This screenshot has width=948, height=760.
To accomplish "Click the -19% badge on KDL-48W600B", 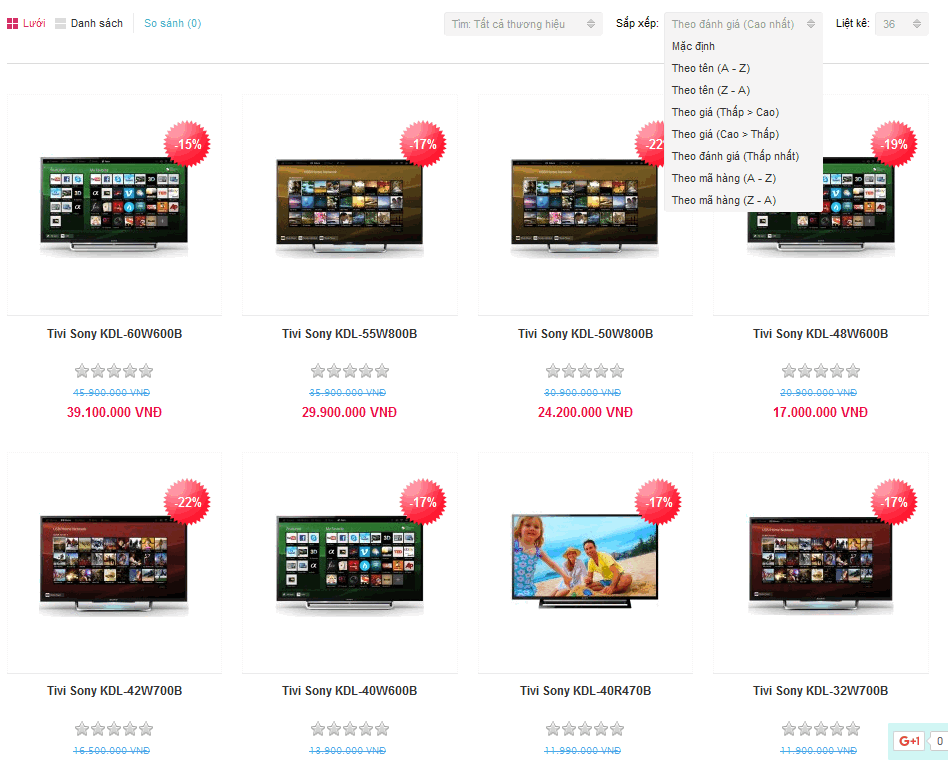I will click(x=894, y=144).
